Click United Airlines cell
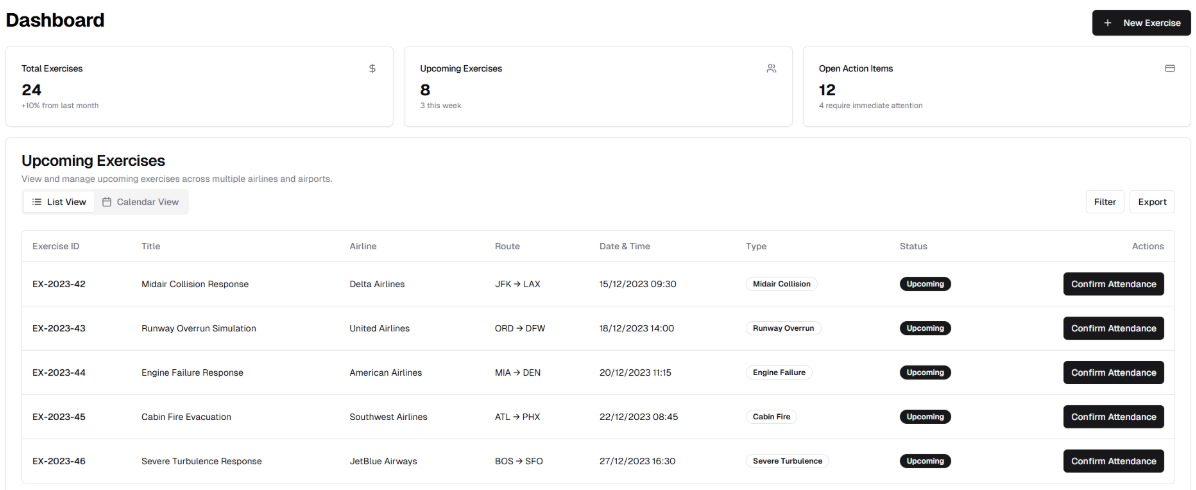Image resolution: width=1196 pixels, height=490 pixels. tap(379, 328)
